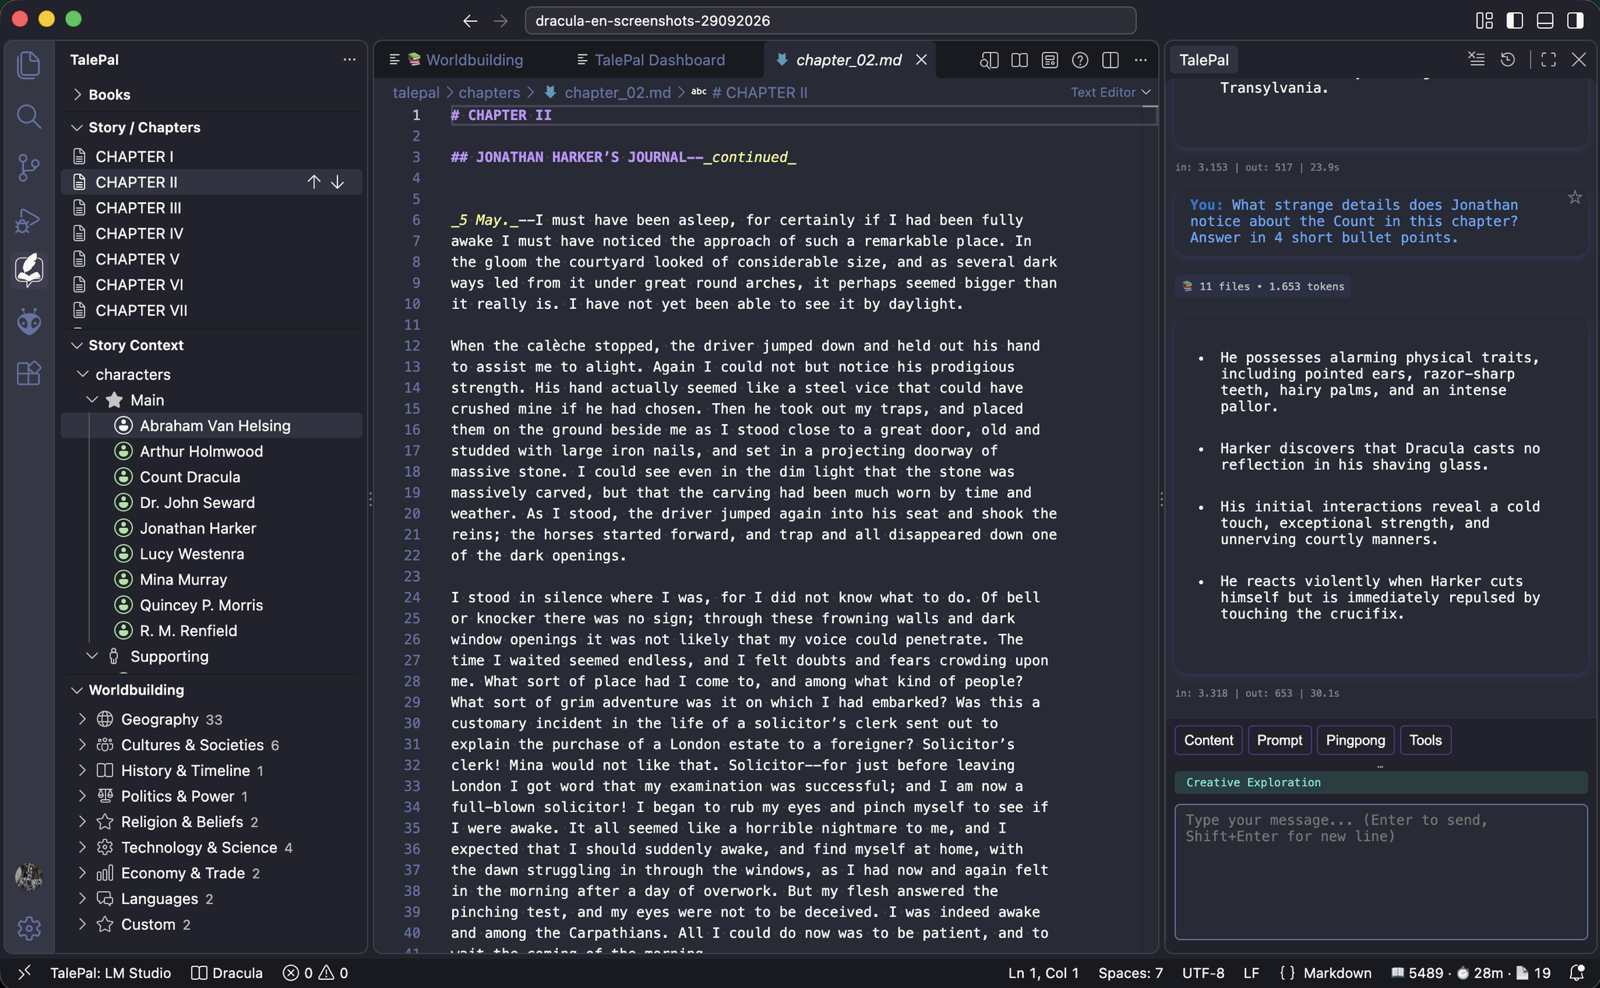The width and height of the screenshot is (1600, 988).
Task: Toggle the primary sidebar layout button
Action: (1515, 20)
